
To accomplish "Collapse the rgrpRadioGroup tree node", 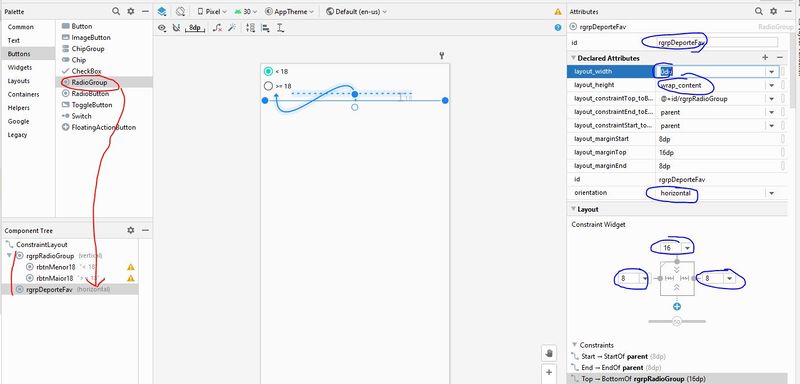I will point(9,255).
